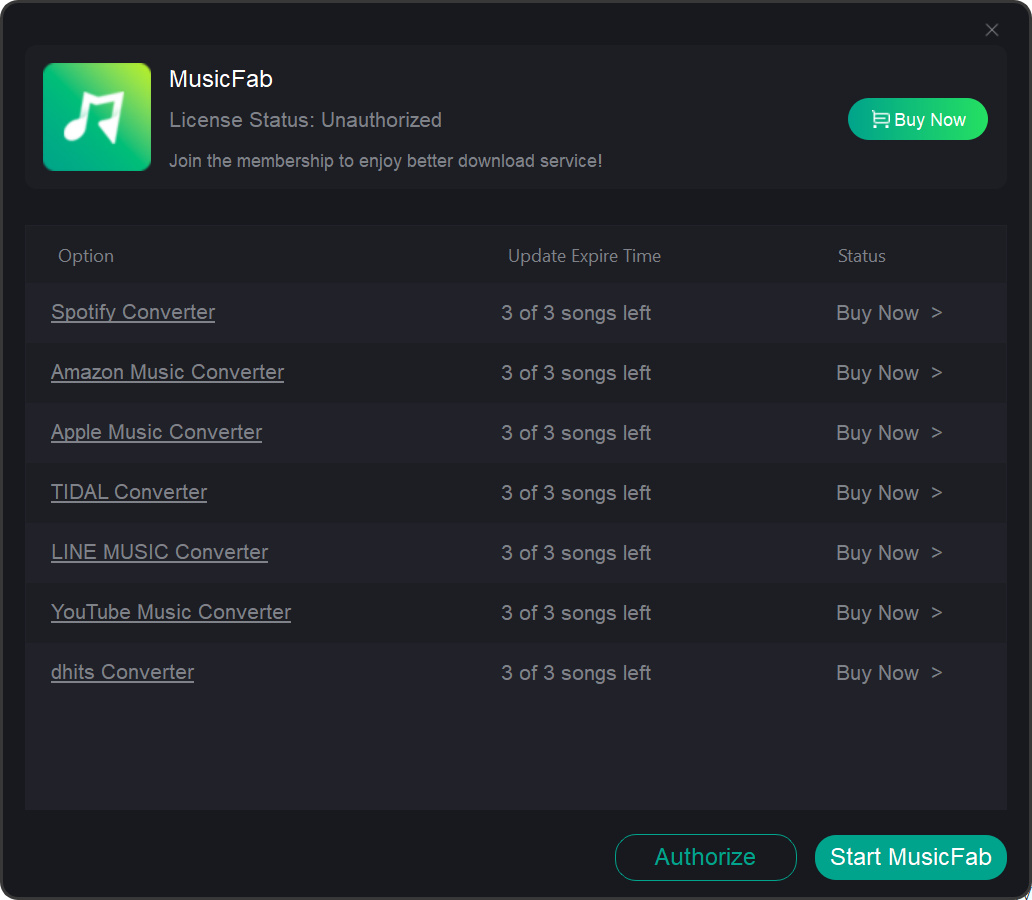Click Buy Now in dhits Converter row
1032x900 pixels.
coord(889,672)
